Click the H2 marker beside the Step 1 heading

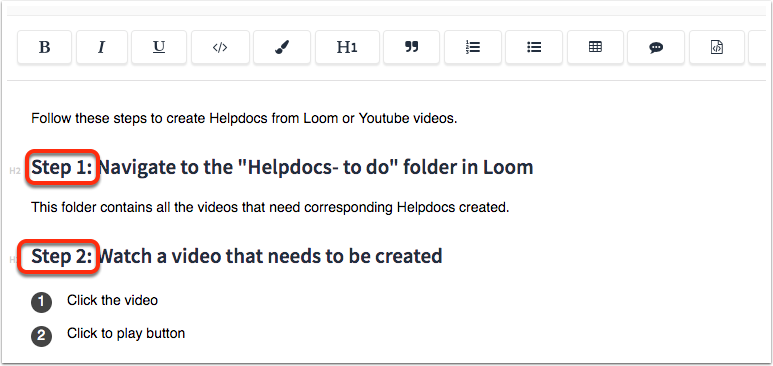tap(15, 171)
